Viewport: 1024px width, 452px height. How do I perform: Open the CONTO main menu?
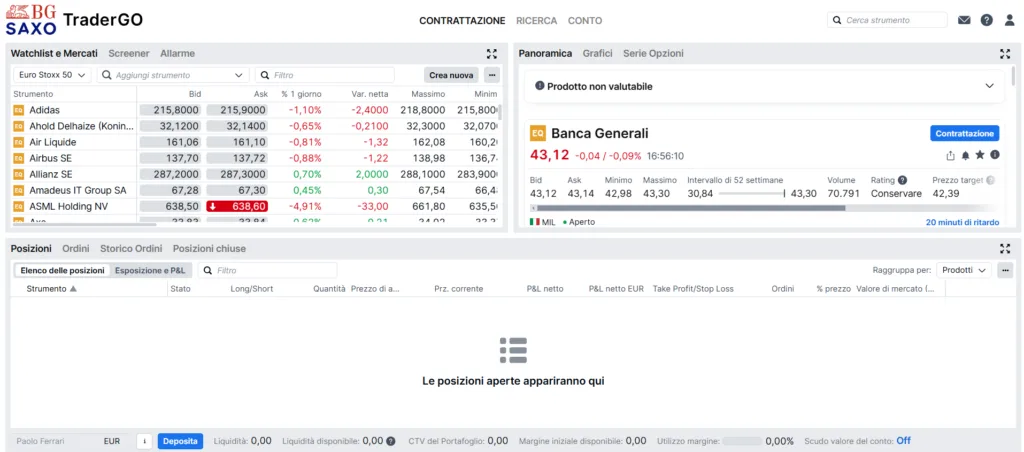584,20
